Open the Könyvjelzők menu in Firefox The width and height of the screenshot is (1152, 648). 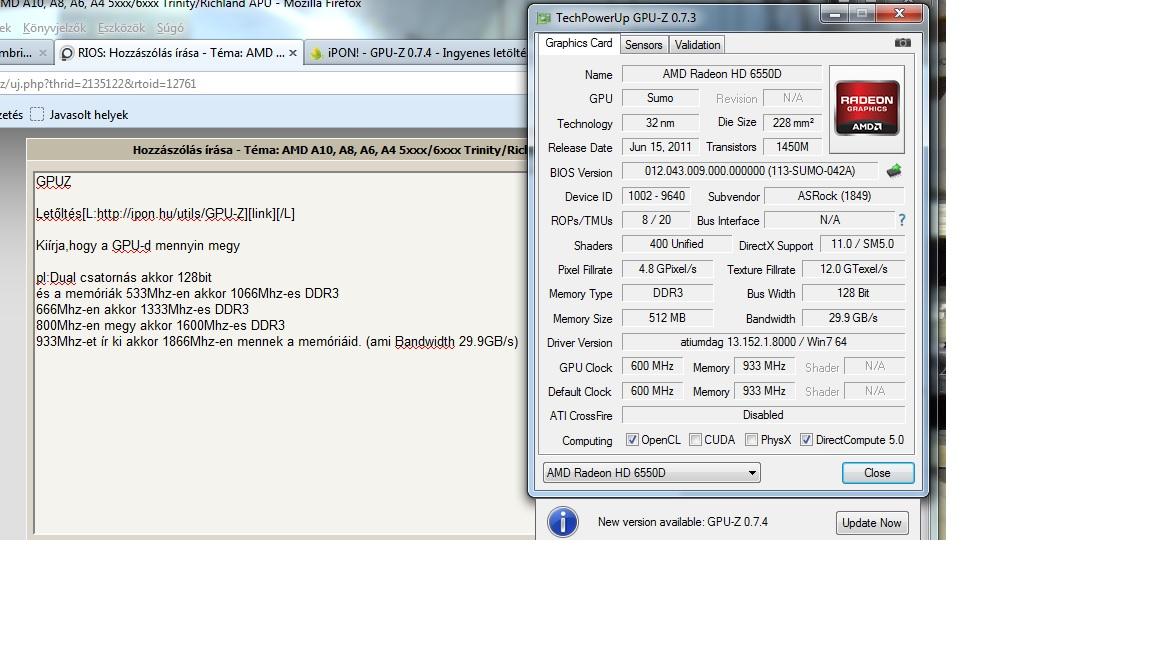pyautogui.click(x=54, y=28)
